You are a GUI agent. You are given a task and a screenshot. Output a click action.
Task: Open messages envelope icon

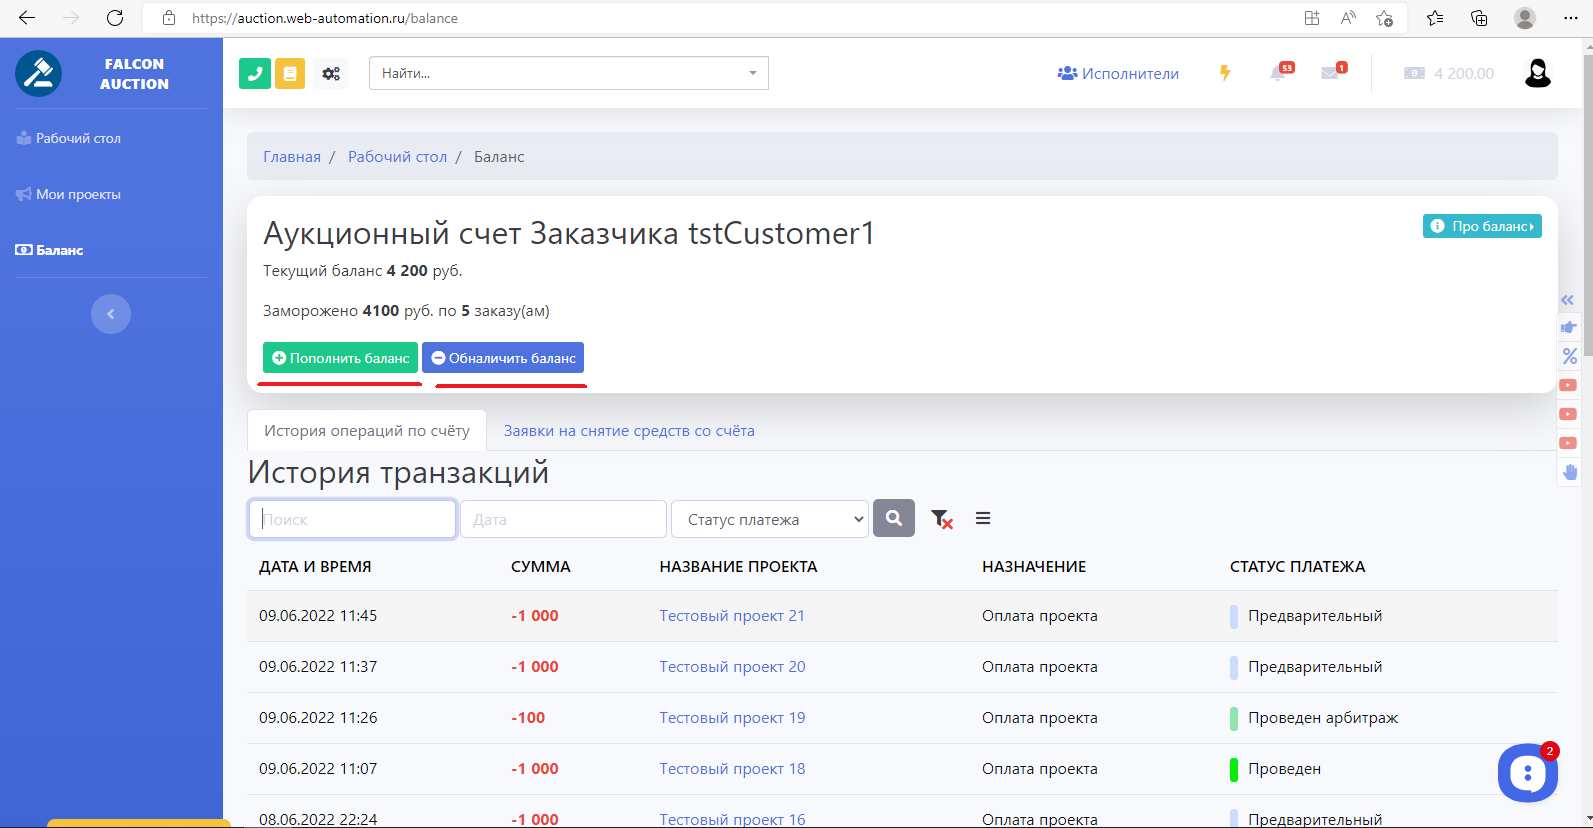1330,73
